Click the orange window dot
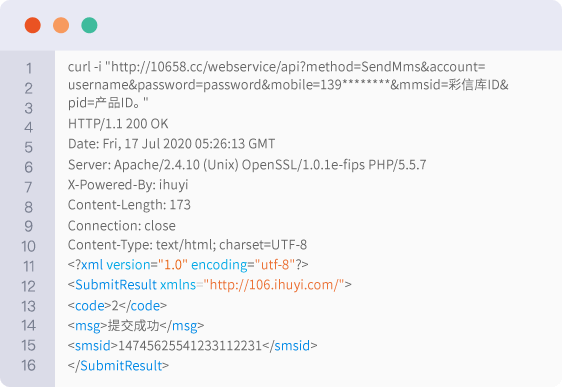 pos(61,25)
